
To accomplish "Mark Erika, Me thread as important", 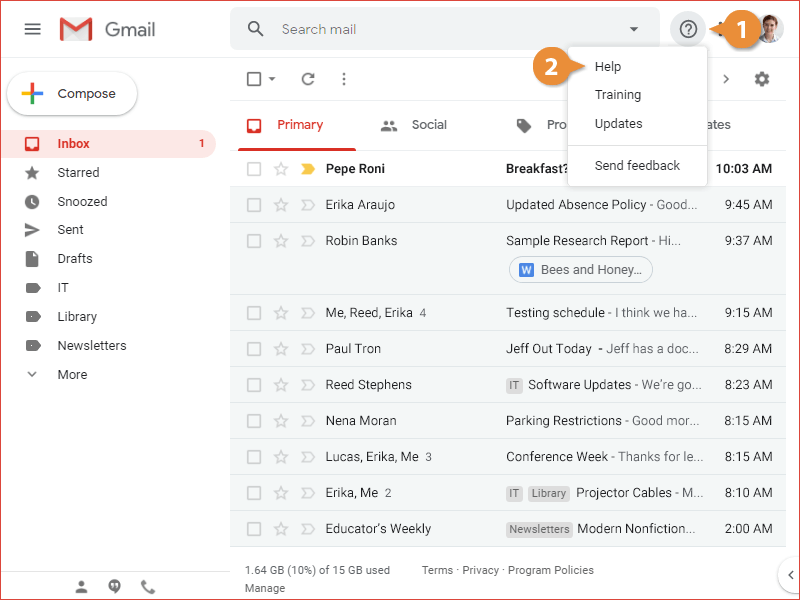I will tap(308, 493).
